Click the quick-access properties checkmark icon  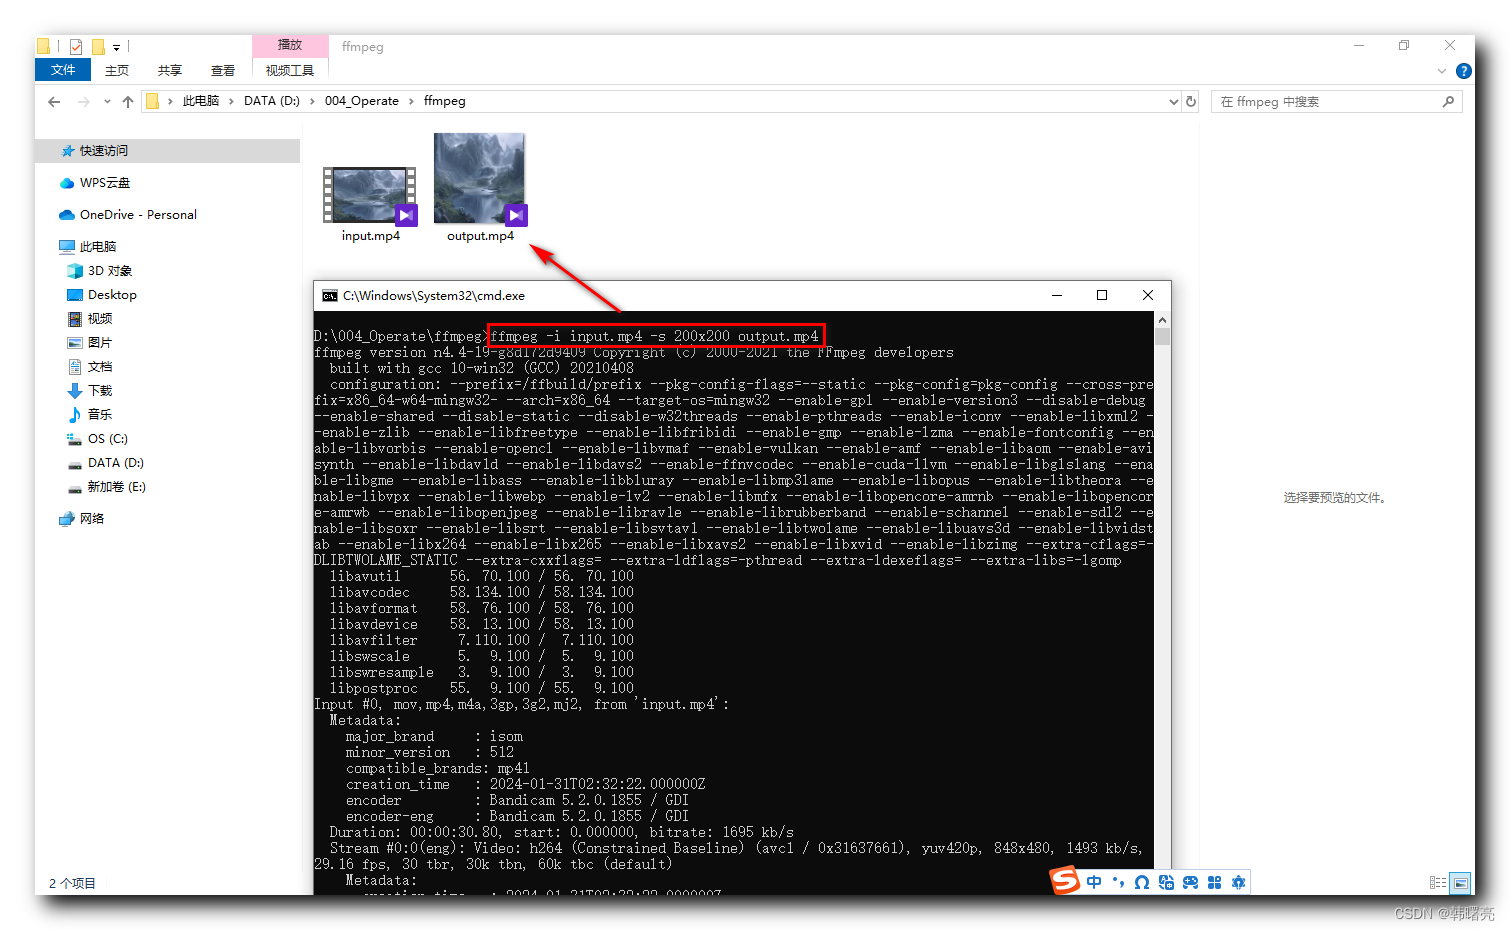coord(76,46)
